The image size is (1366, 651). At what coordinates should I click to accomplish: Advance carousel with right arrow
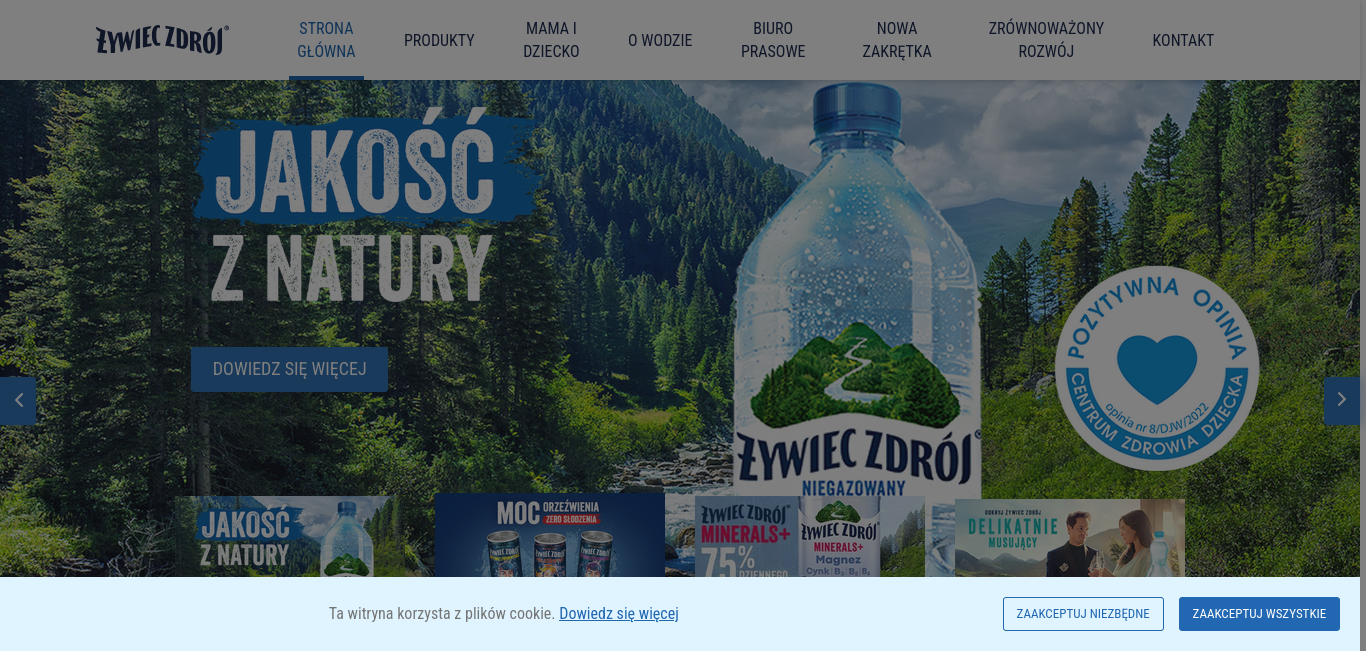(1342, 400)
